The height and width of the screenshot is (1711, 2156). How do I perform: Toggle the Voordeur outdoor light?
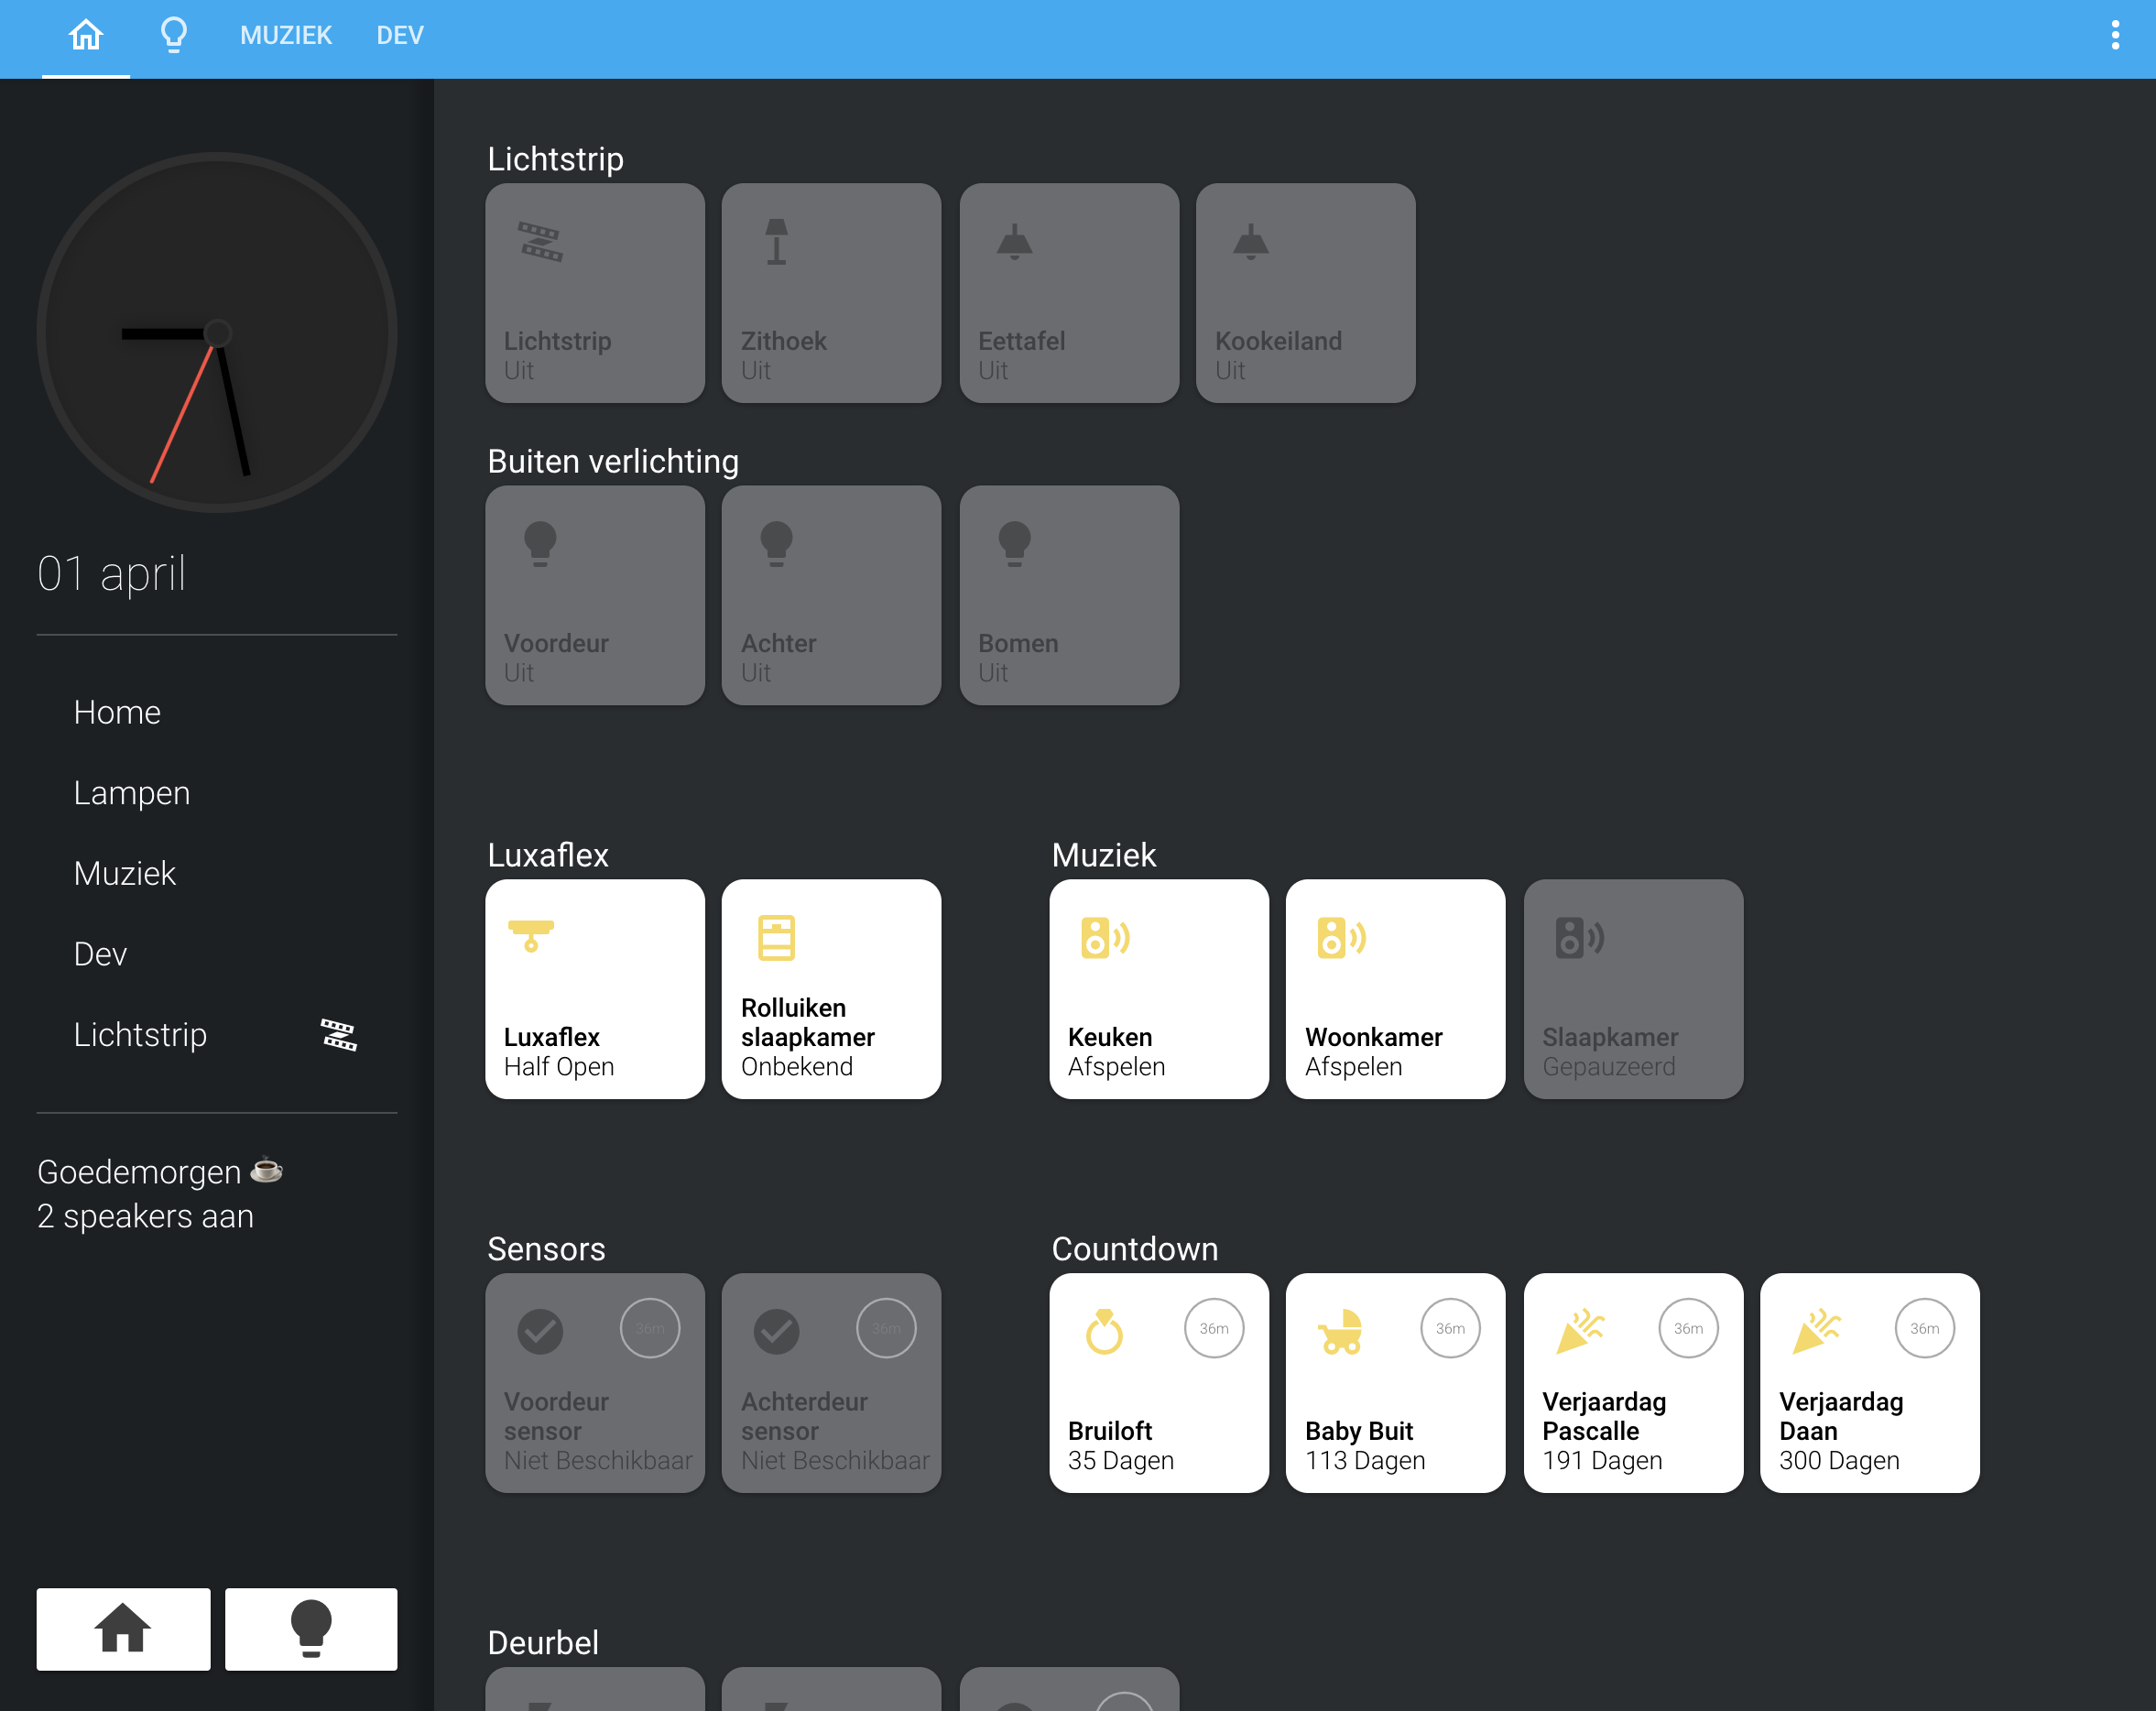pyautogui.click(x=595, y=595)
